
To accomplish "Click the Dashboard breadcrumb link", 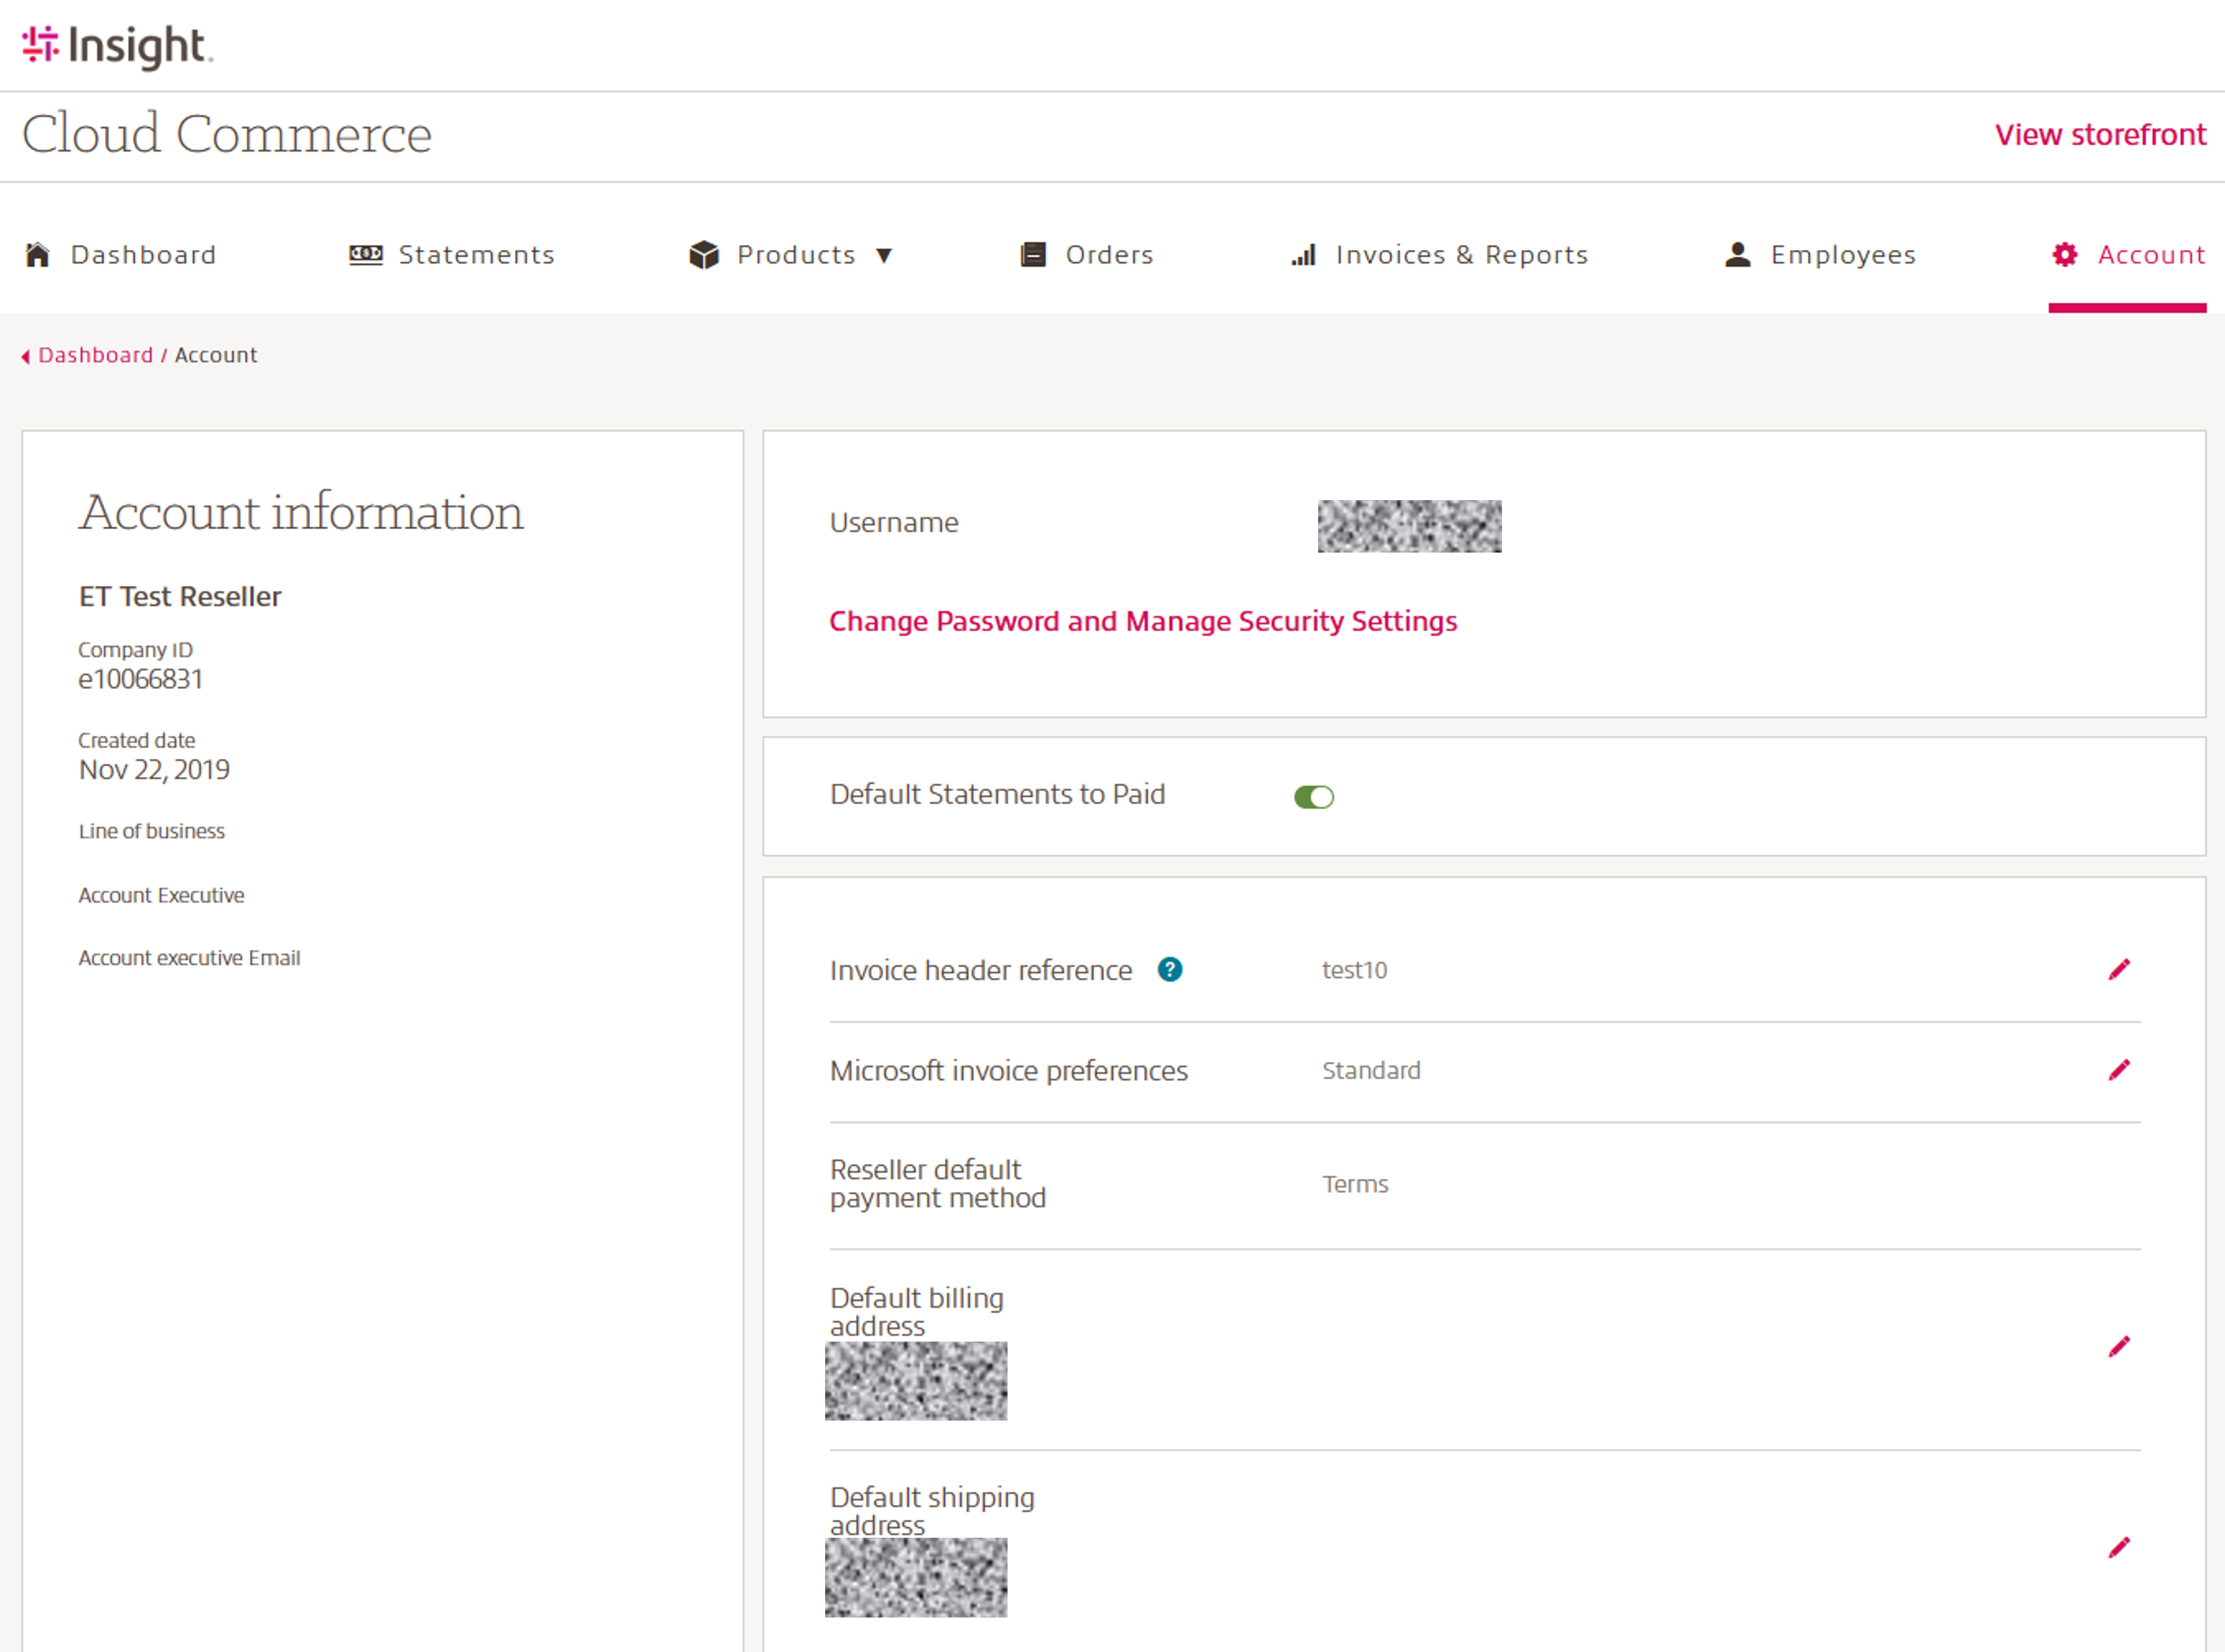I will point(96,356).
